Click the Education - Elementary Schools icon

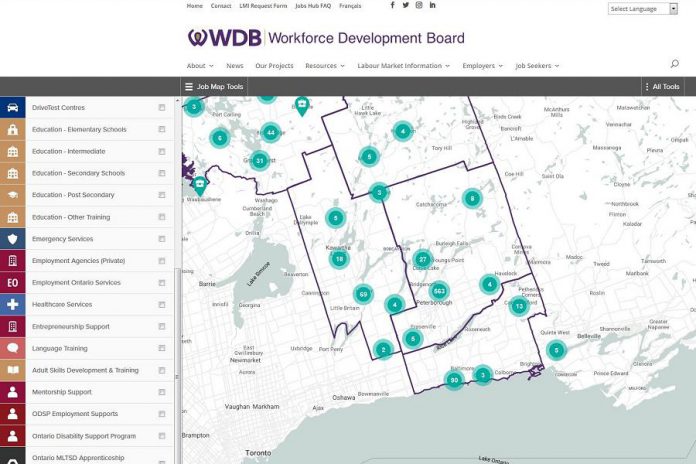pyautogui.click(x=12, y=129)
